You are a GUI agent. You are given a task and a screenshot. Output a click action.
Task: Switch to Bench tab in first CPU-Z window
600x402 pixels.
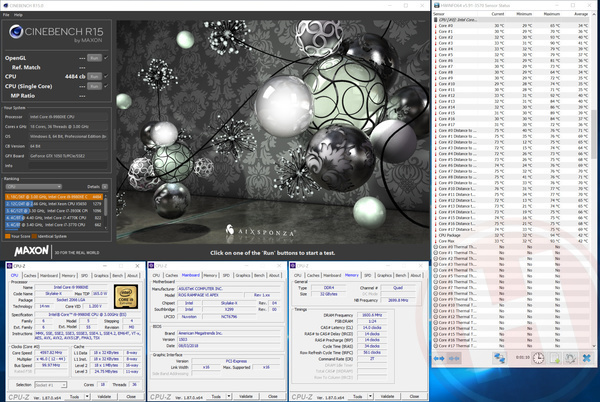[x=117, y=275]
